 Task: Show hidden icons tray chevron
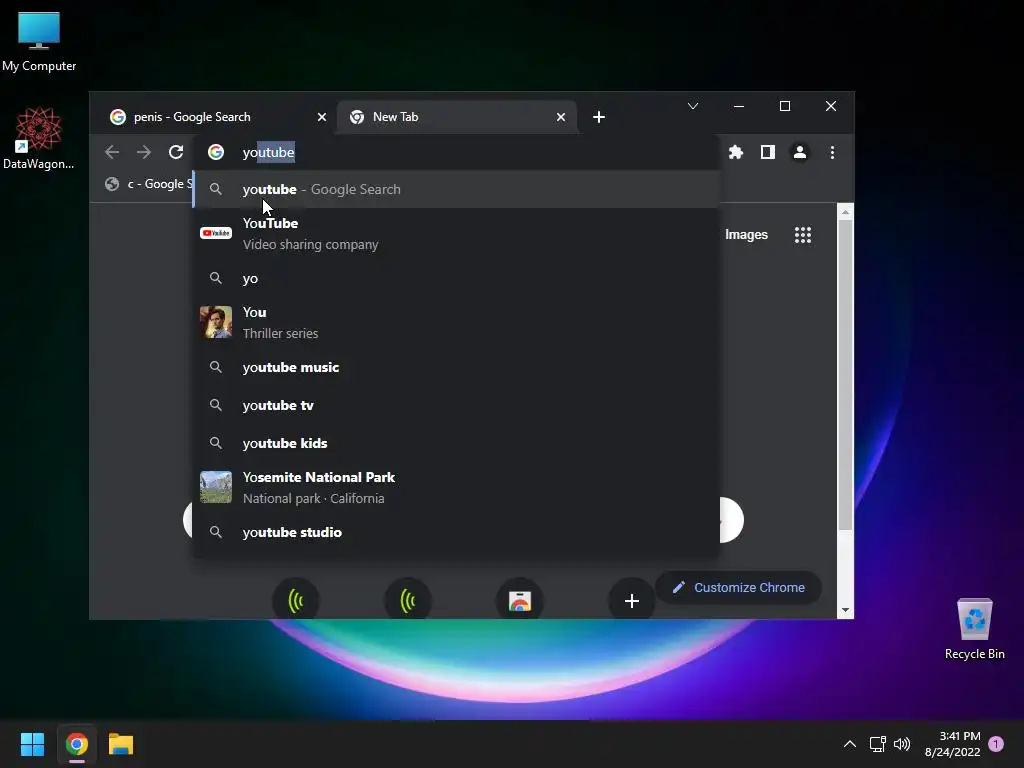tap(850, 744)
